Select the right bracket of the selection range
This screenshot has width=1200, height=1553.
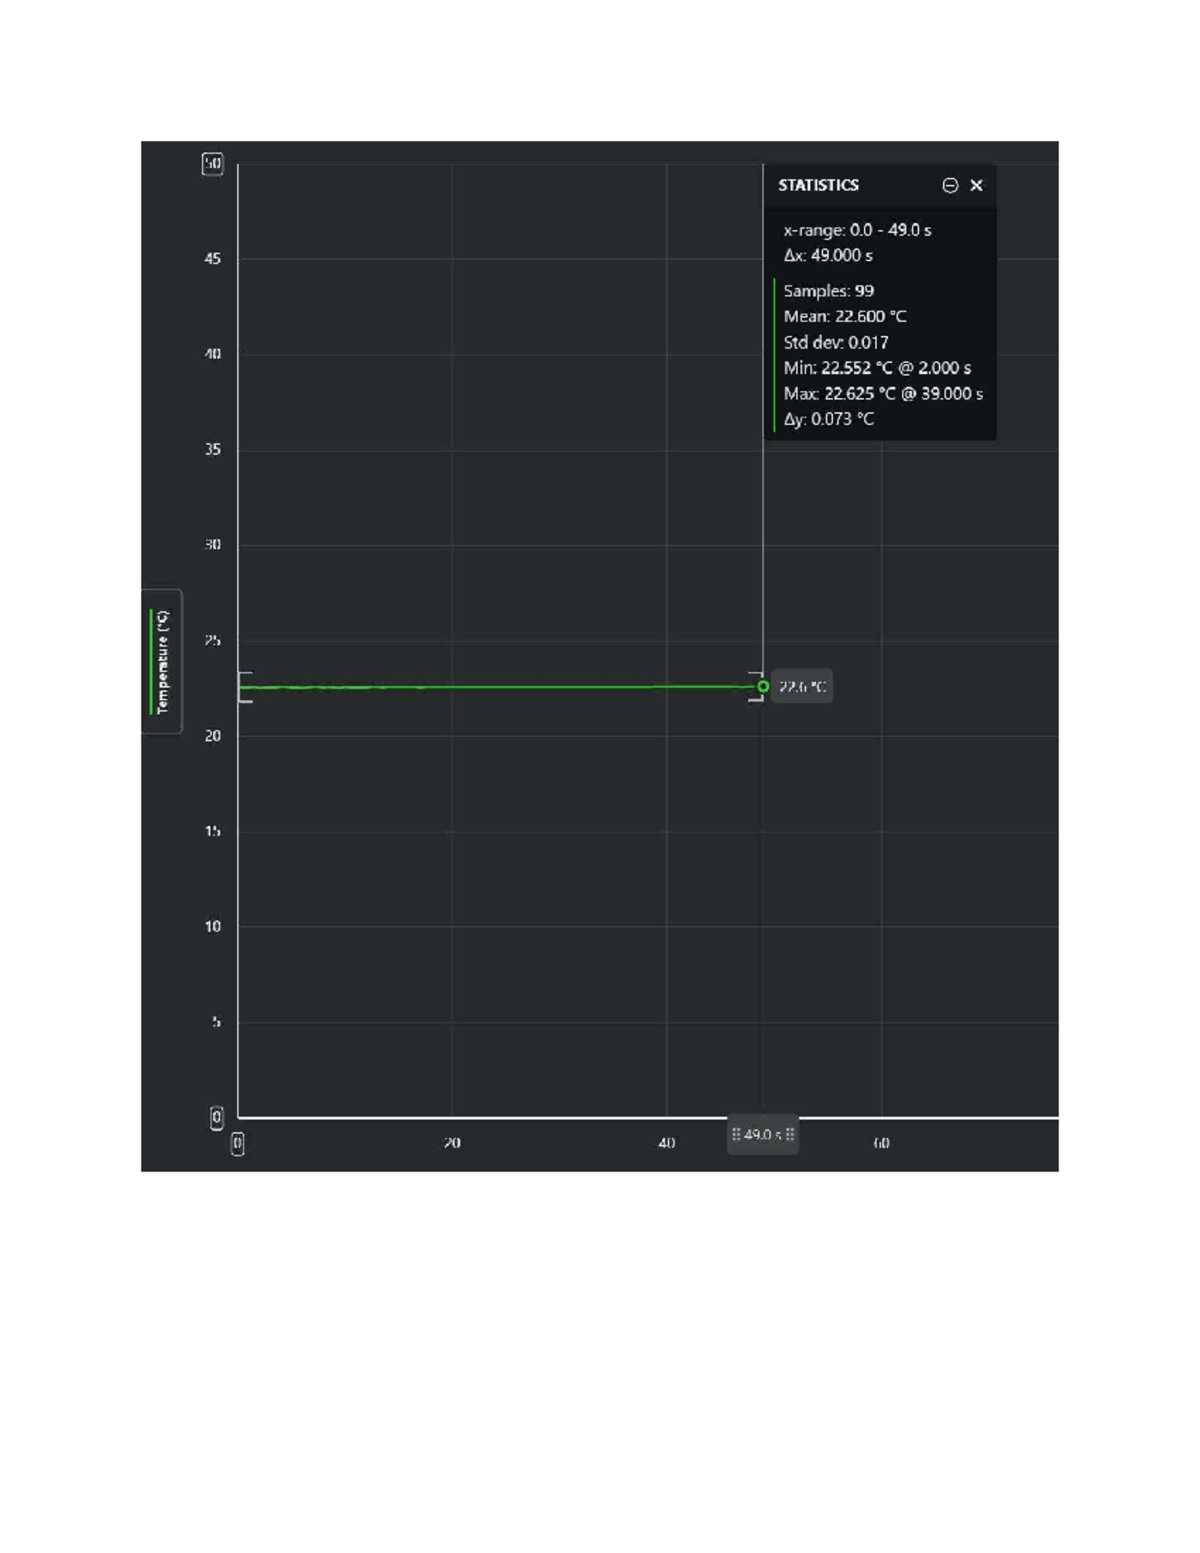pyautogui.click(x=757, y=687)
